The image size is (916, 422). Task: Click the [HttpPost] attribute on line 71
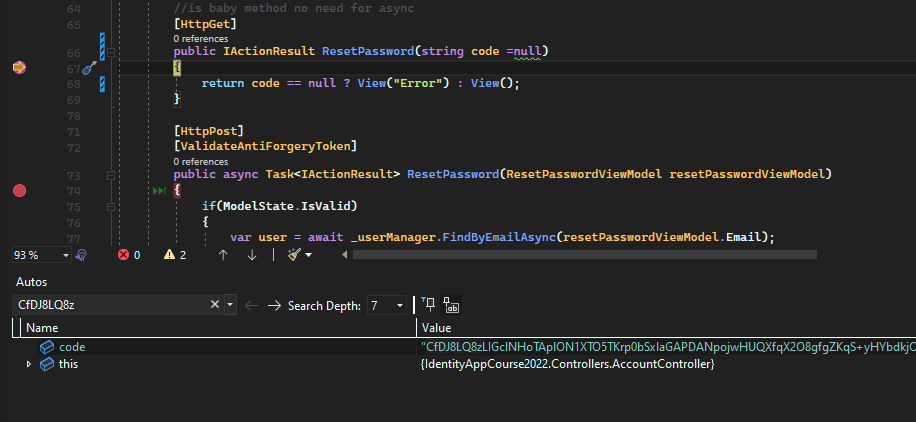pos(209,130)
